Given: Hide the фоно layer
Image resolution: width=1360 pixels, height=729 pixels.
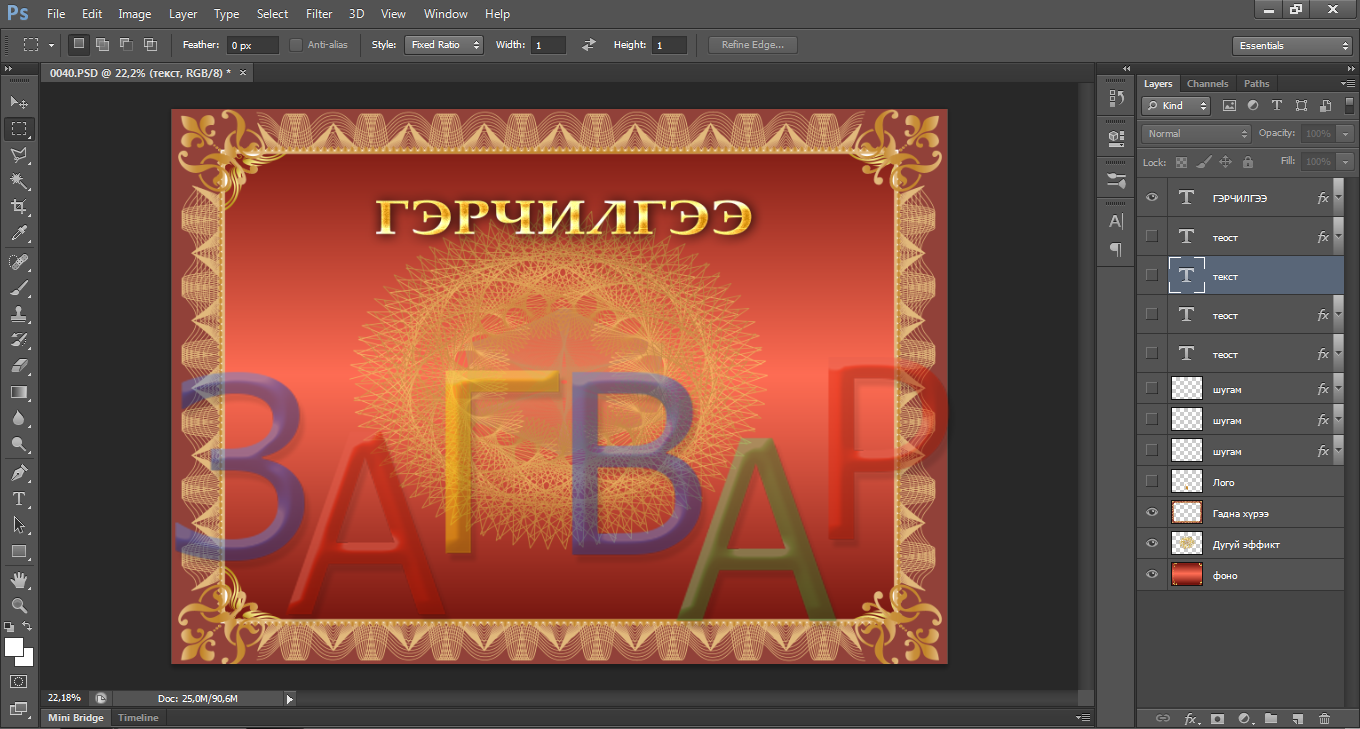Looking at the screenshot, I should tap(1152, 575).
